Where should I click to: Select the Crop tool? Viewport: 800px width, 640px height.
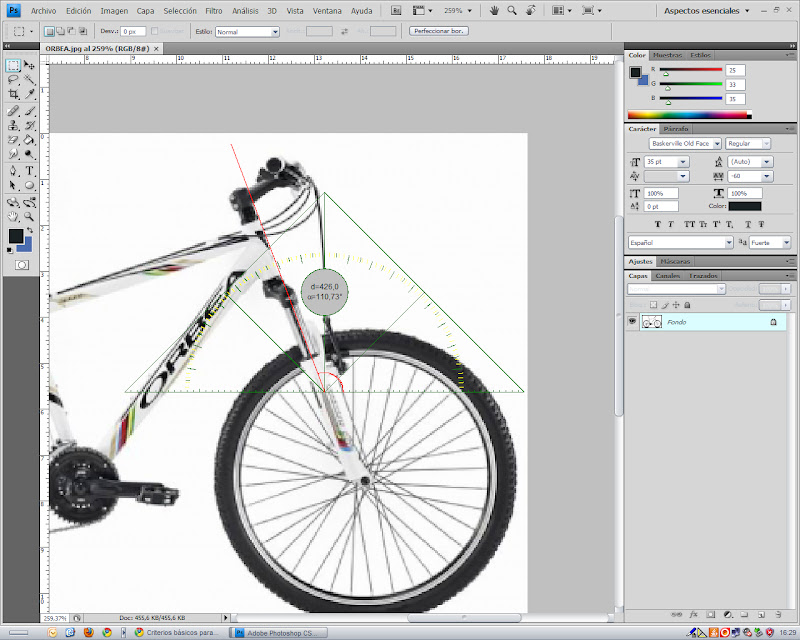14,94
